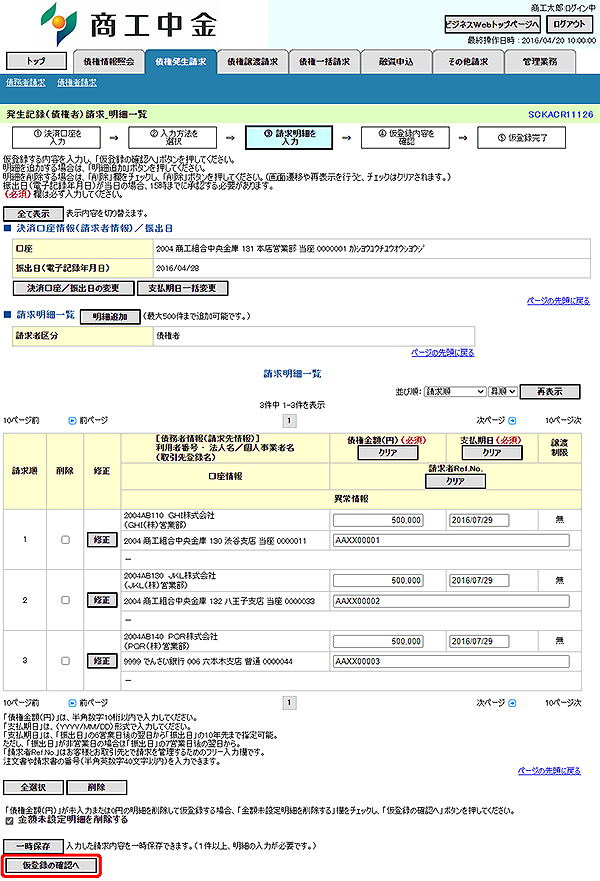Click 仮登録の確認へ button

pyautogui.click(x=51, y=865)
